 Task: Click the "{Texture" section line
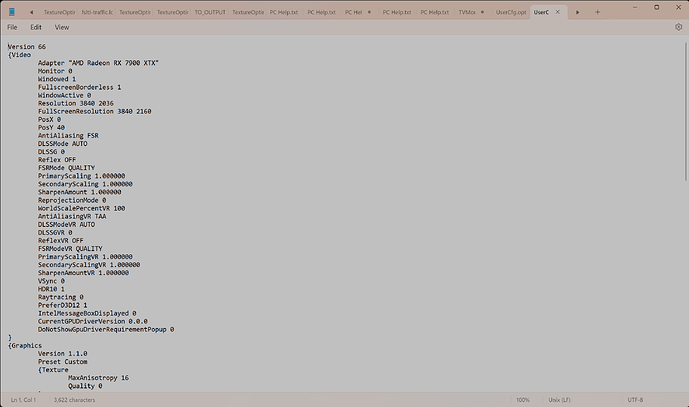click(53, 370)
